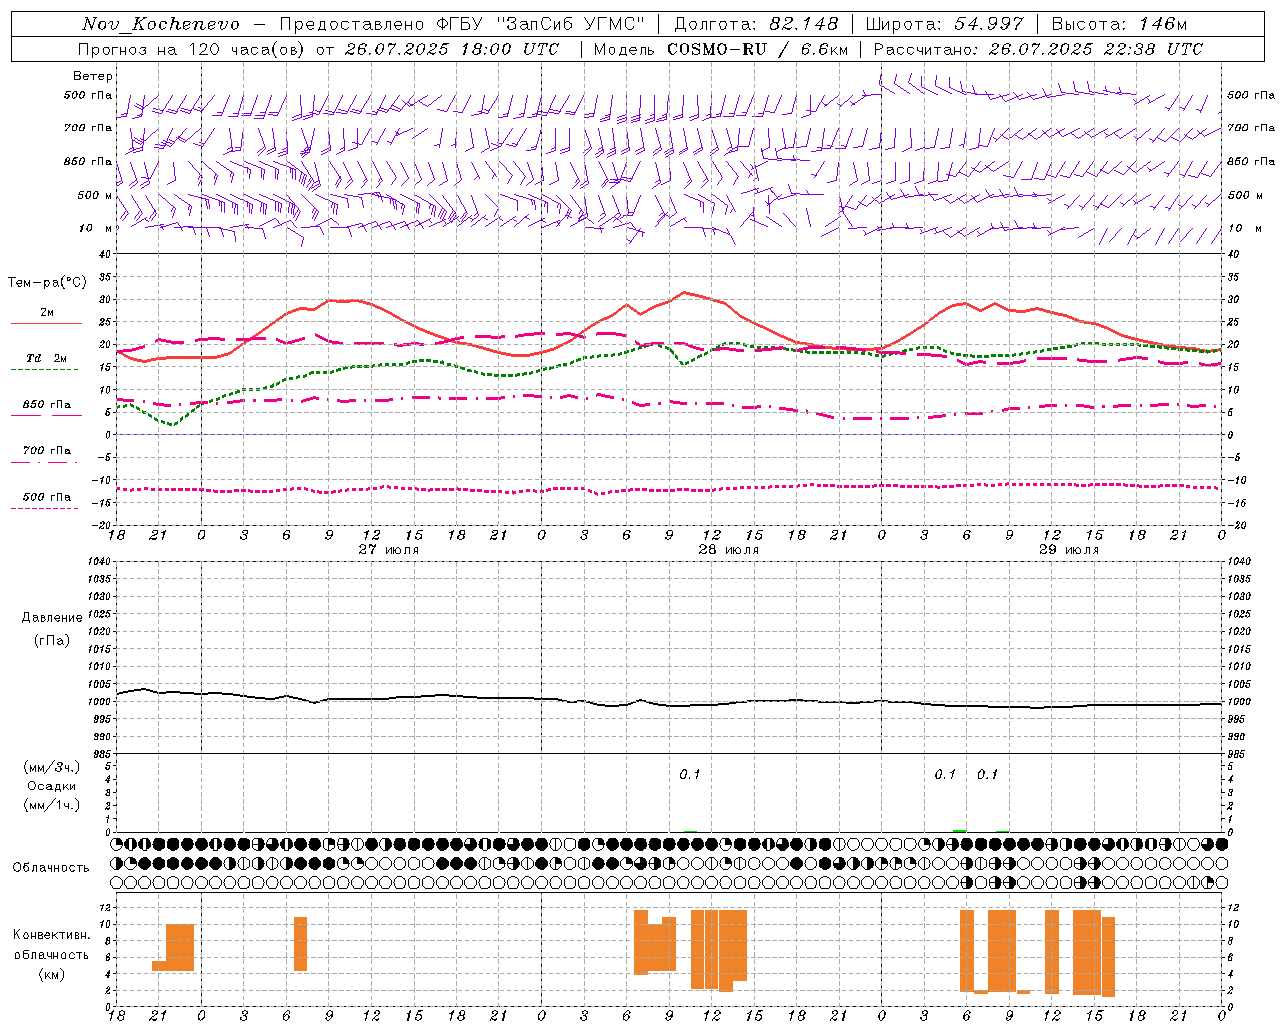Image resolution: width=1280 pixels, height=1024 pixels.
Task: Click the pink dash-dot sample under legend '700 гПа'
Action: 44,462
